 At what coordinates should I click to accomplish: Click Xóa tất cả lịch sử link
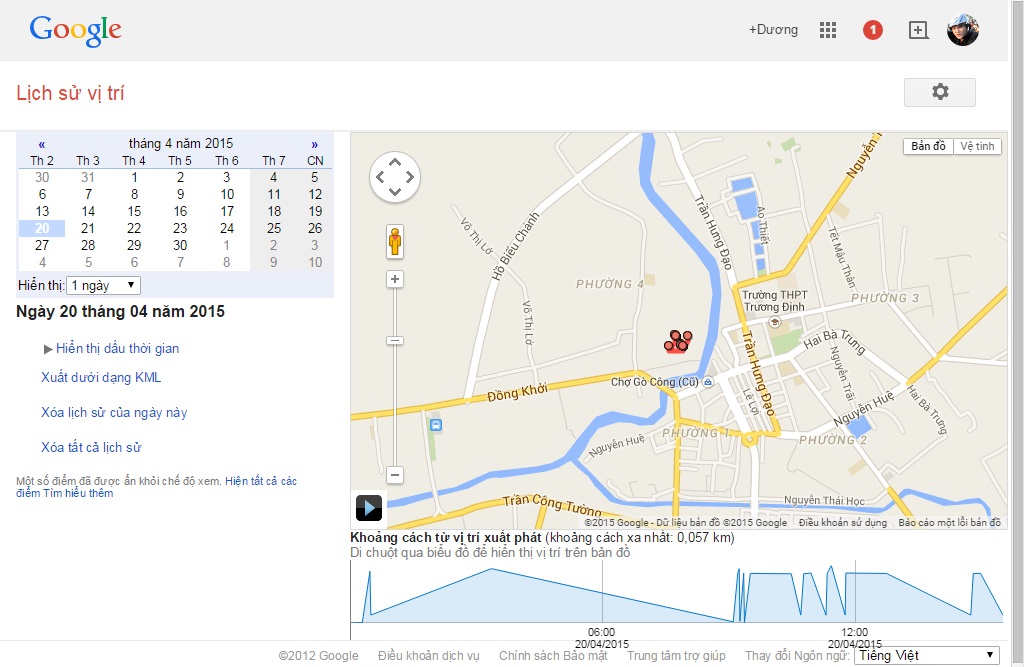(91, 447)
